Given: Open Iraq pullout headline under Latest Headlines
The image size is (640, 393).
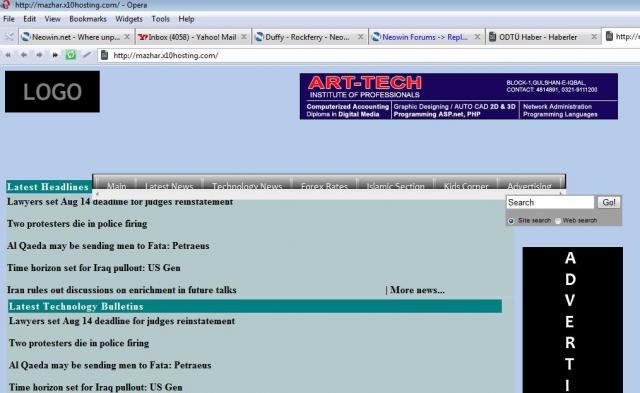Looking at the screenshot, I should pyautogui.click(x=94, y=268).
